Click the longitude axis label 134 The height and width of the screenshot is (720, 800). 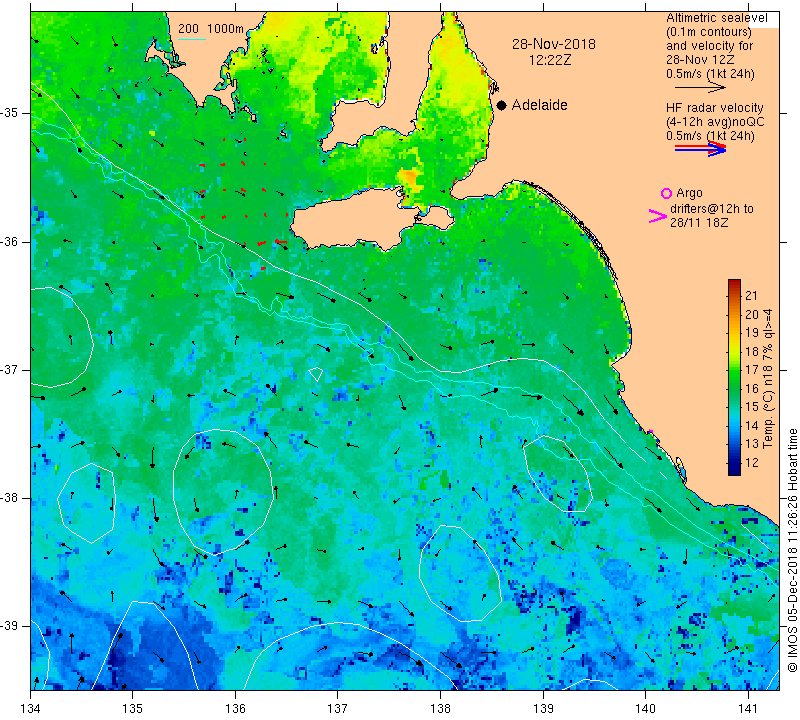[31, 708]
